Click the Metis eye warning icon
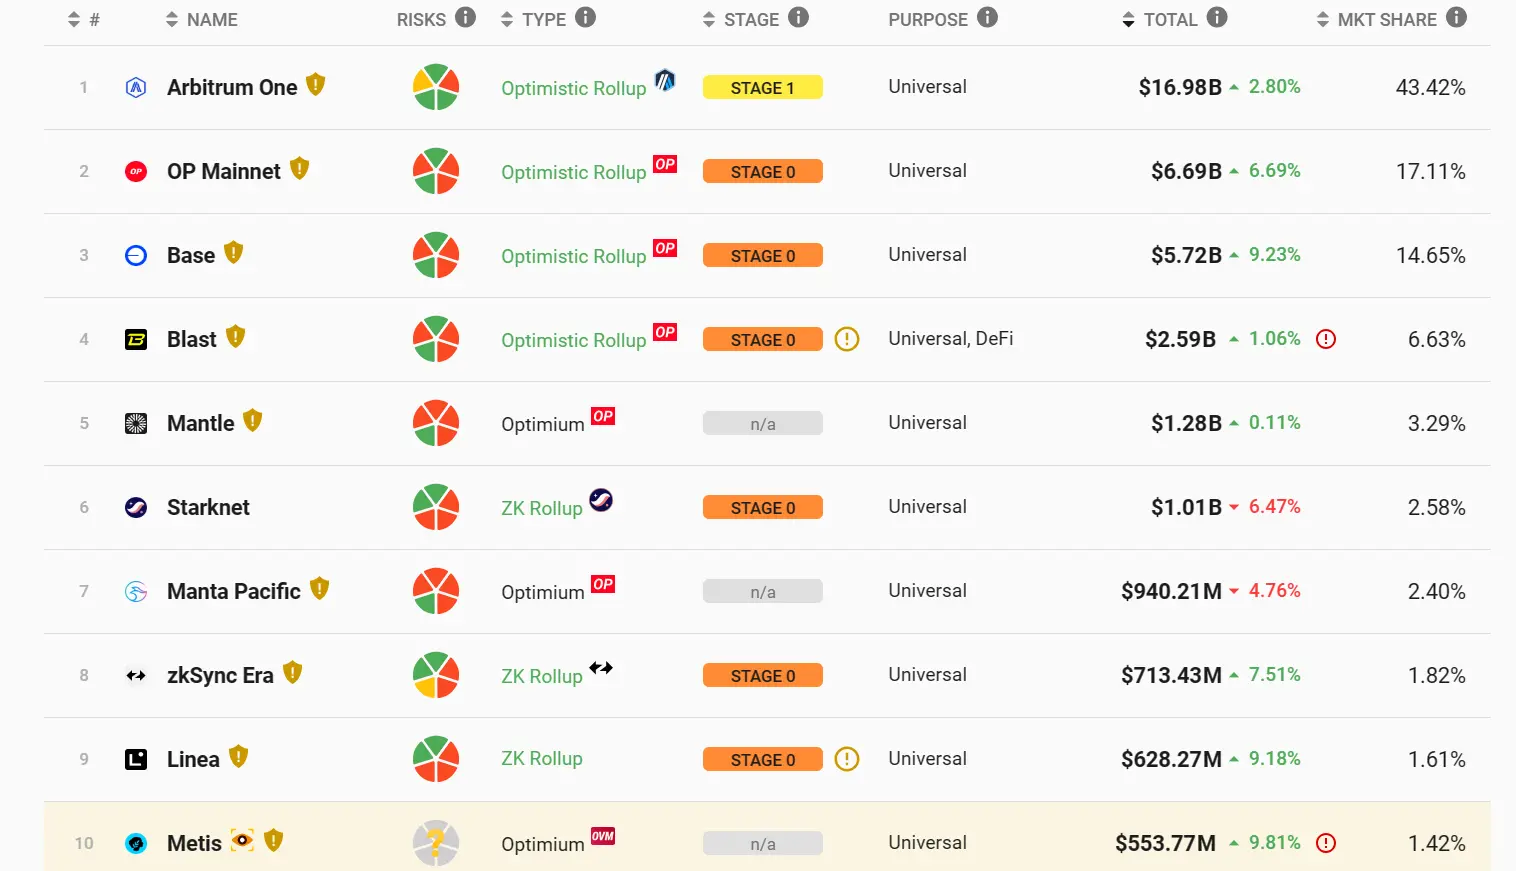 [x=242, y=840]
